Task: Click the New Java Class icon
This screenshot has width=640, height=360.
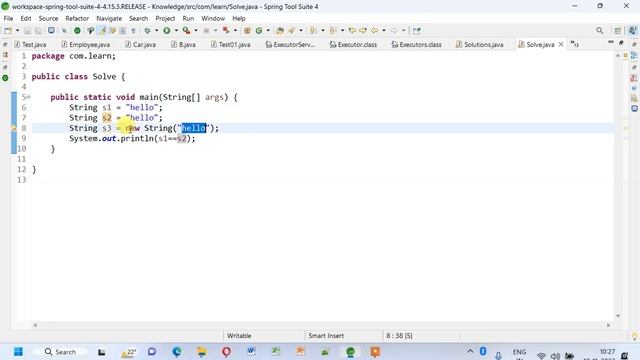Action: click(x=259, y=31)
